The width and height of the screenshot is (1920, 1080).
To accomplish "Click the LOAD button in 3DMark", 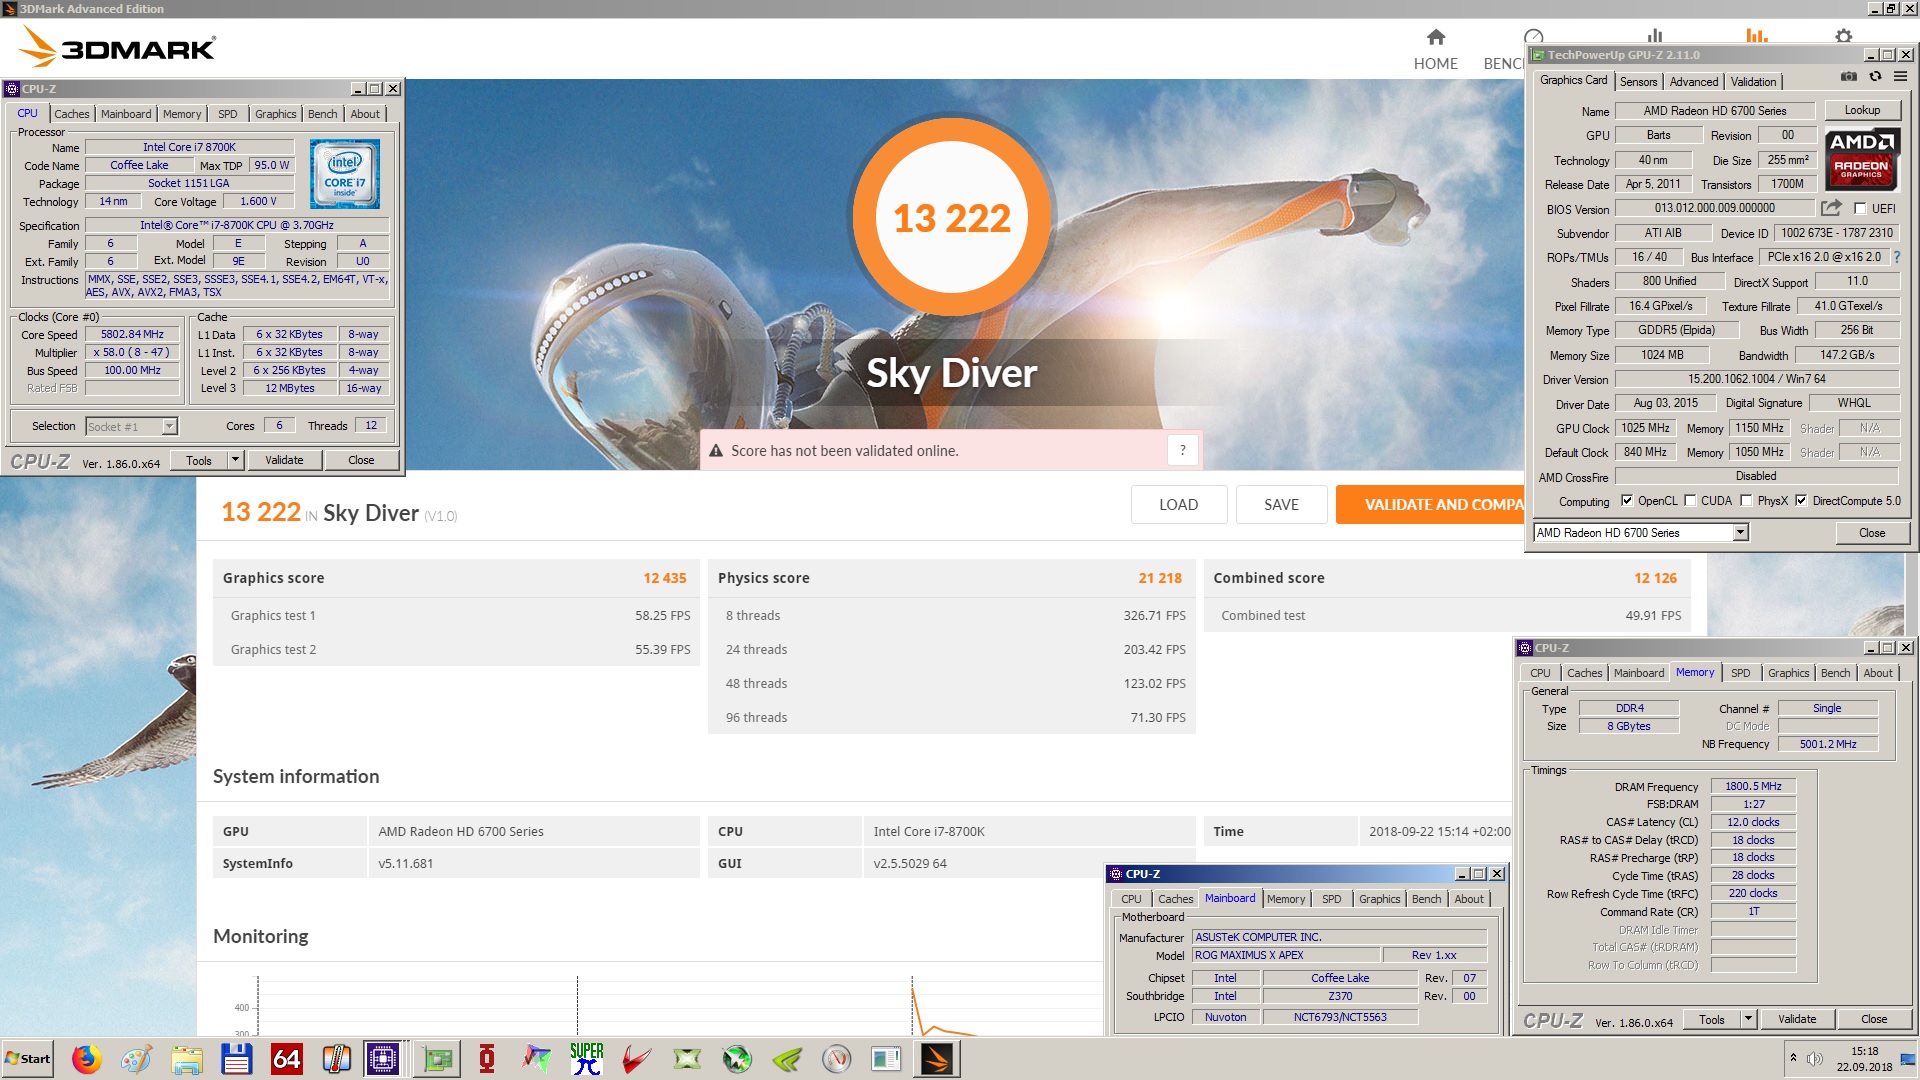I will point(1178,504).
